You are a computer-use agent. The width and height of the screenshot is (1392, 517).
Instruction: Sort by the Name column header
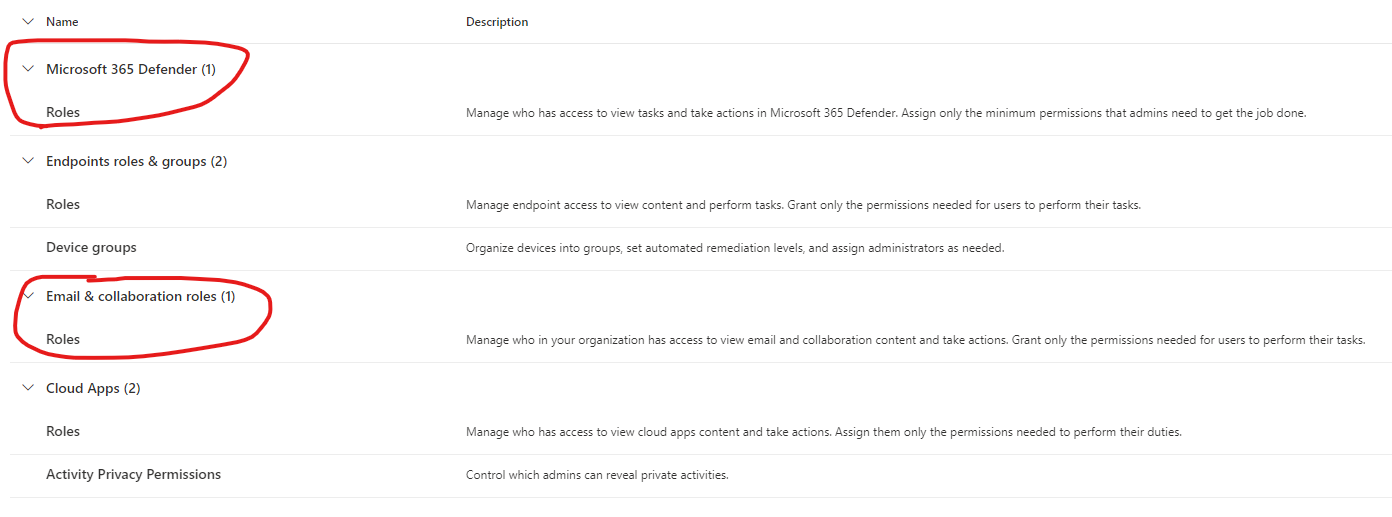(x=62, y=21)
